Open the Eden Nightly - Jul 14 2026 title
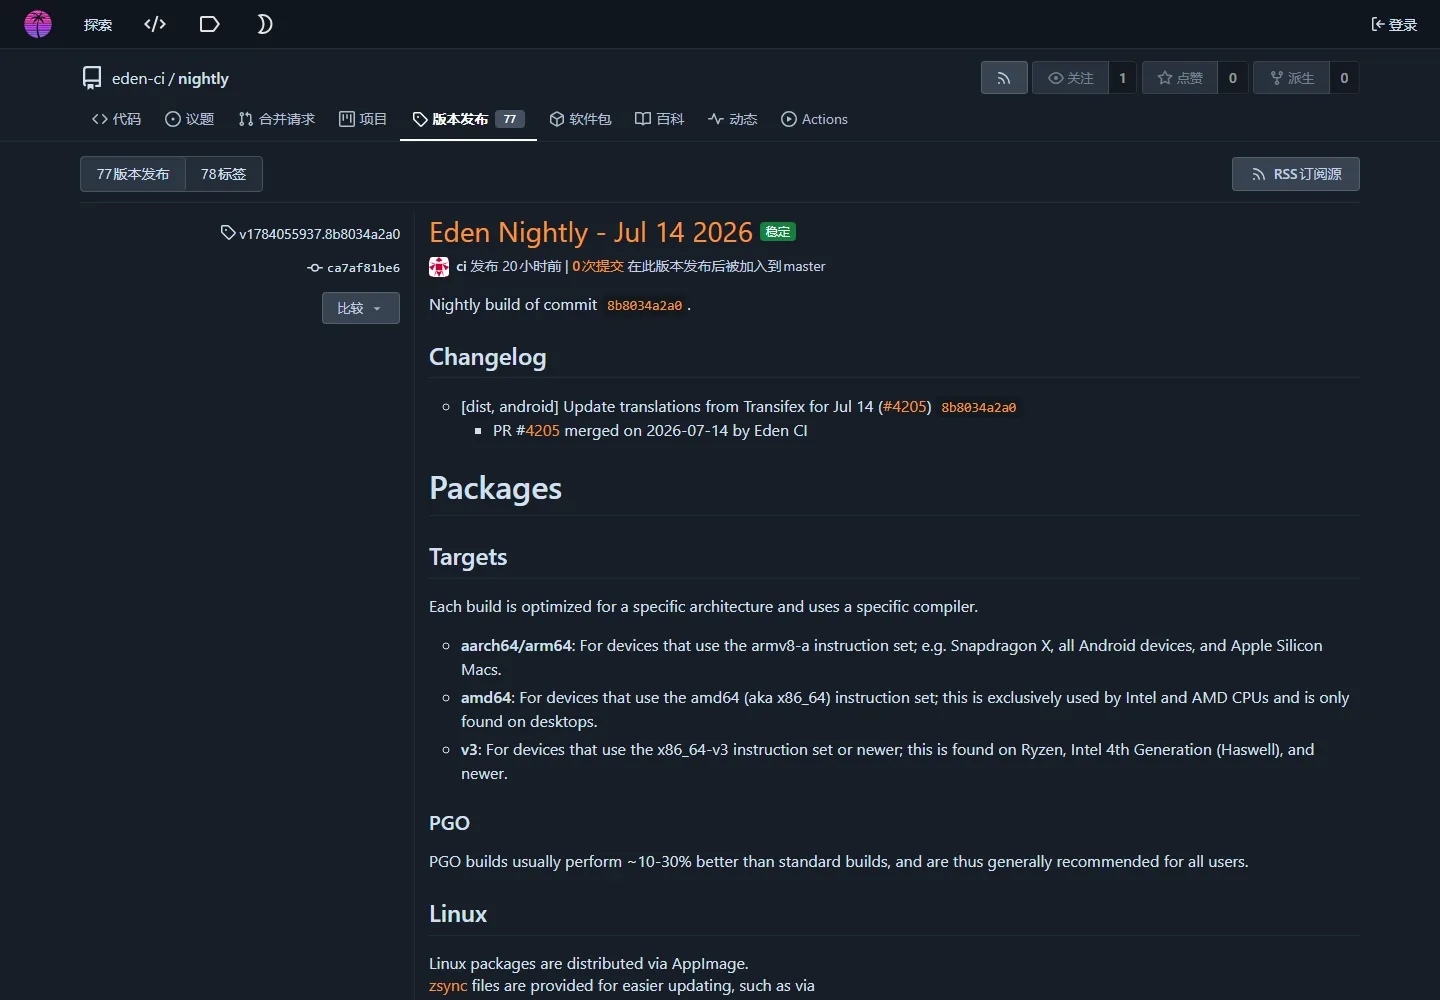The width and height of the screenshot is (1440, 1000). 591,232
